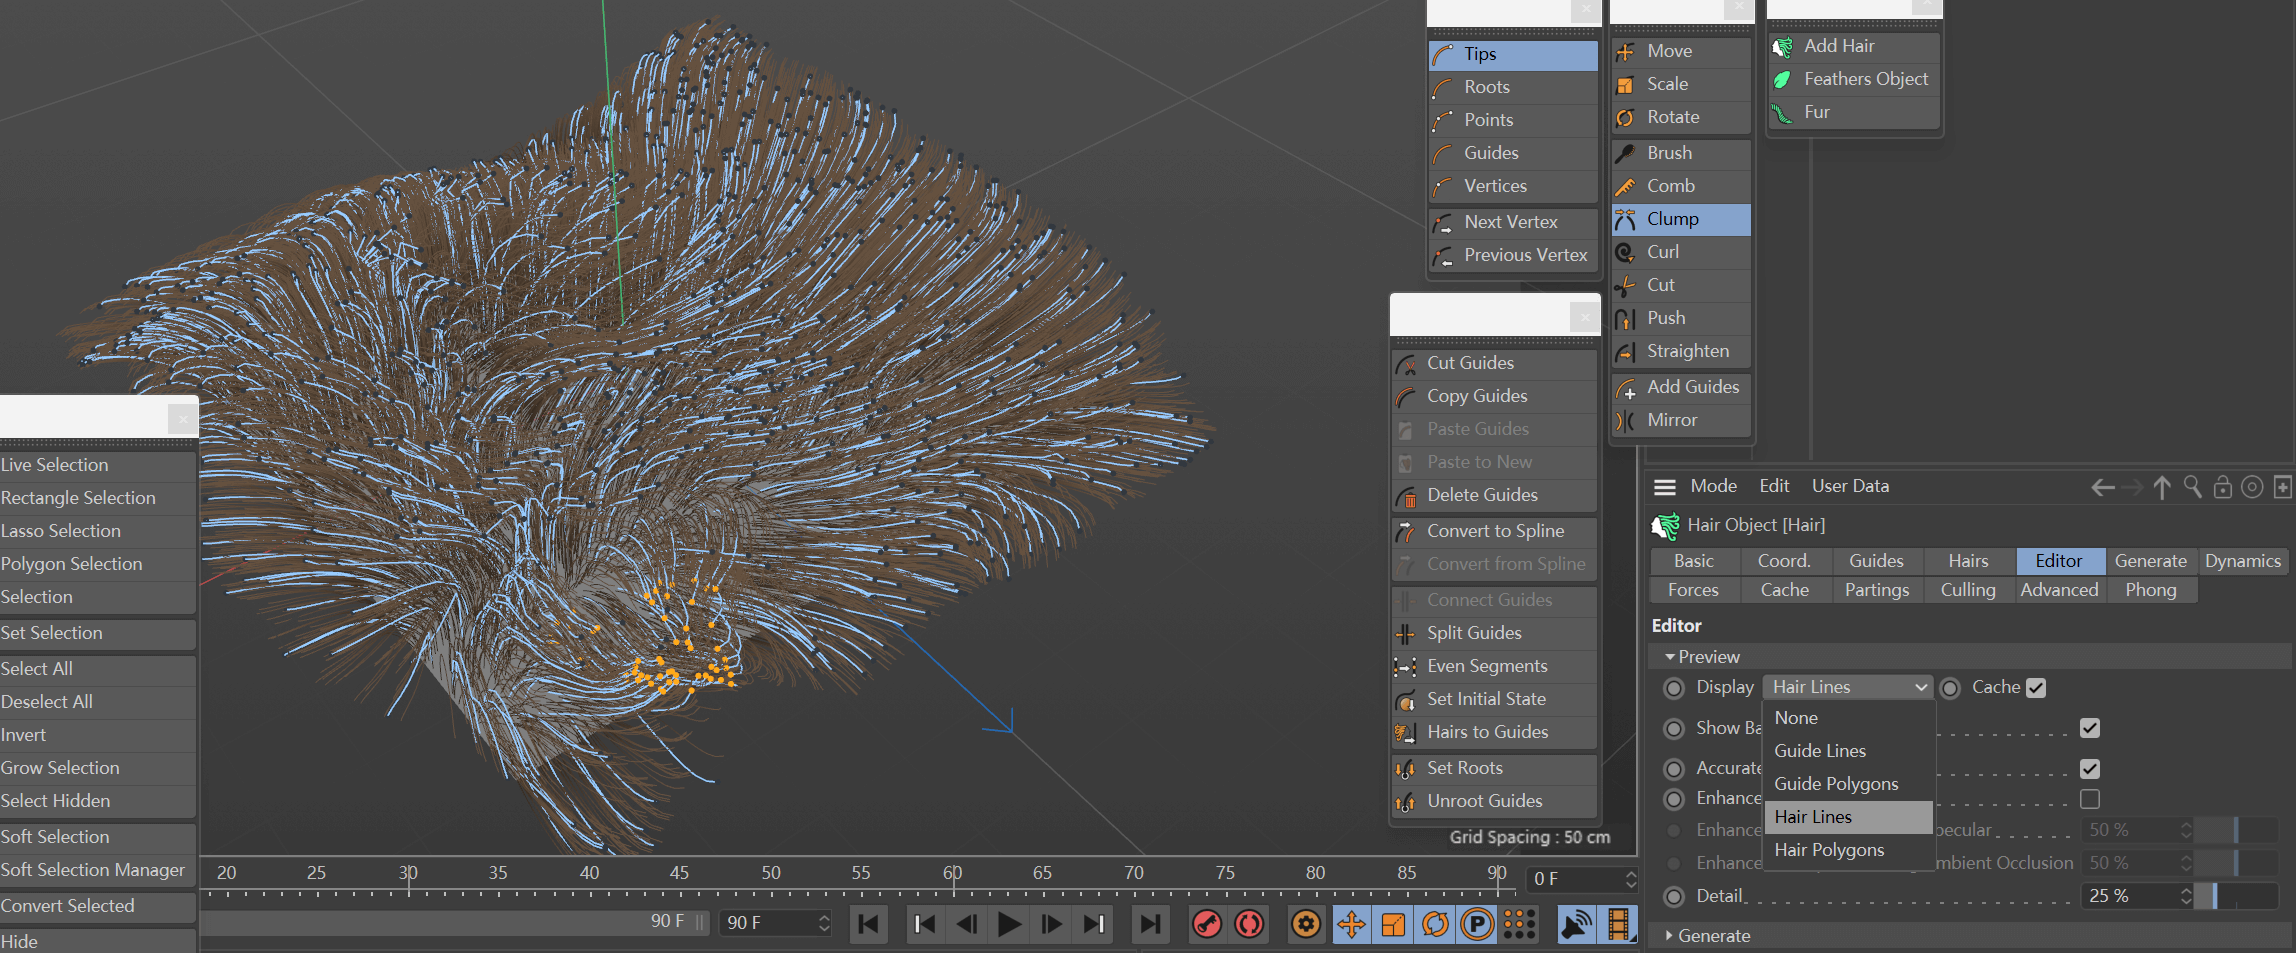The image size is (2296, 953).
Task: Select the Straighten tool
Action: coord(1681,351)
